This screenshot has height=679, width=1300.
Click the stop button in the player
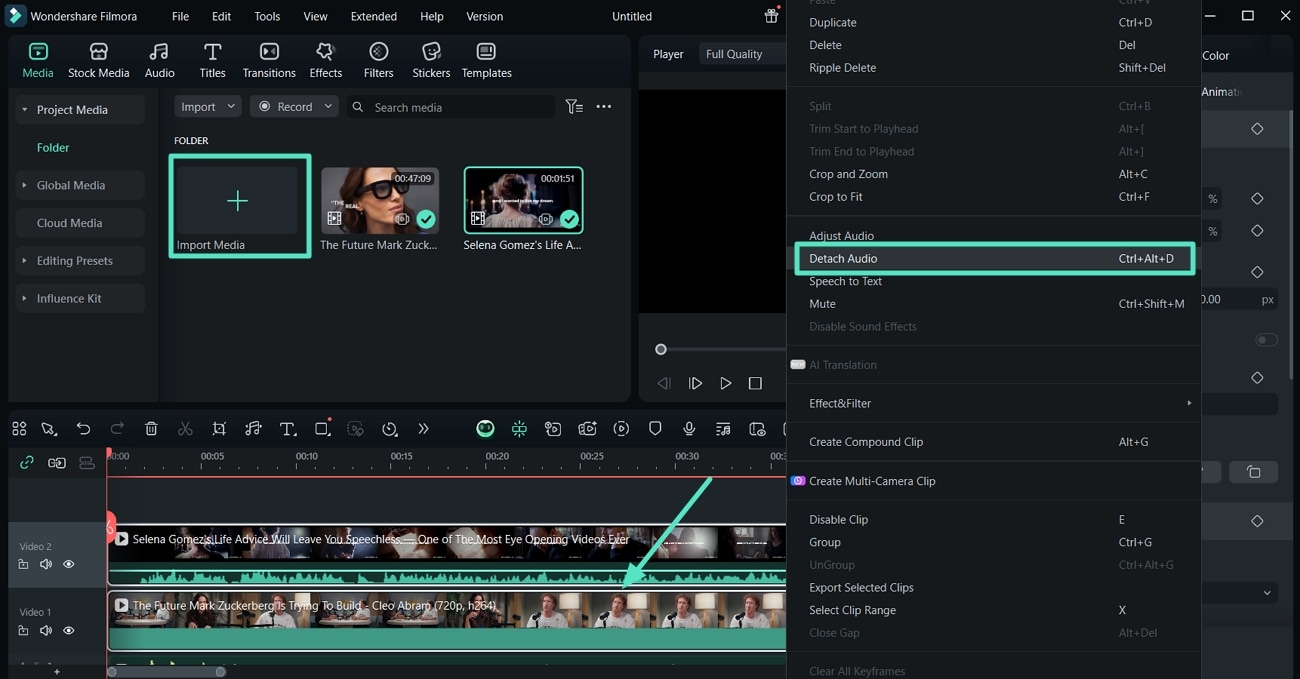755,383
